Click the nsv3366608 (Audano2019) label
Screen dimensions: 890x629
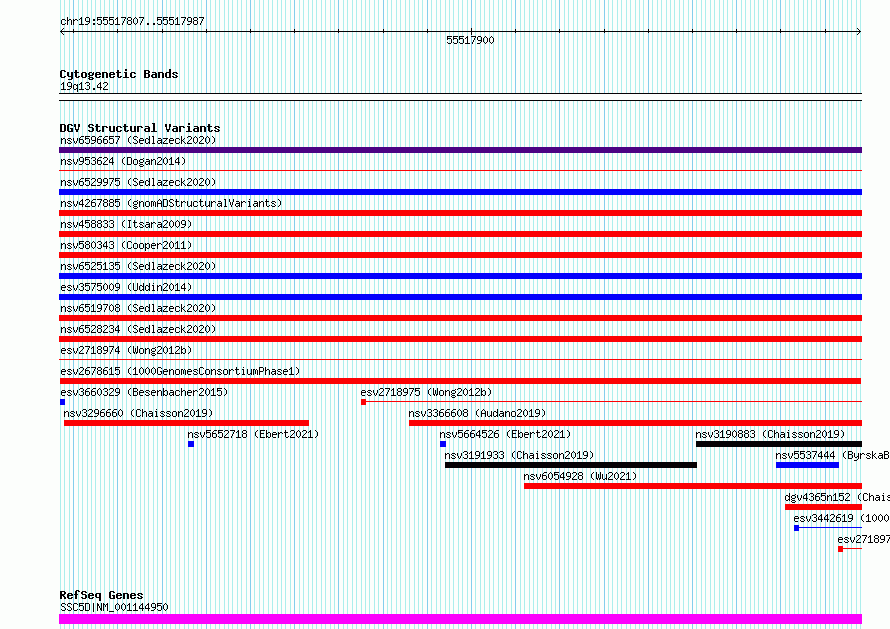click(x=477, y=413)
